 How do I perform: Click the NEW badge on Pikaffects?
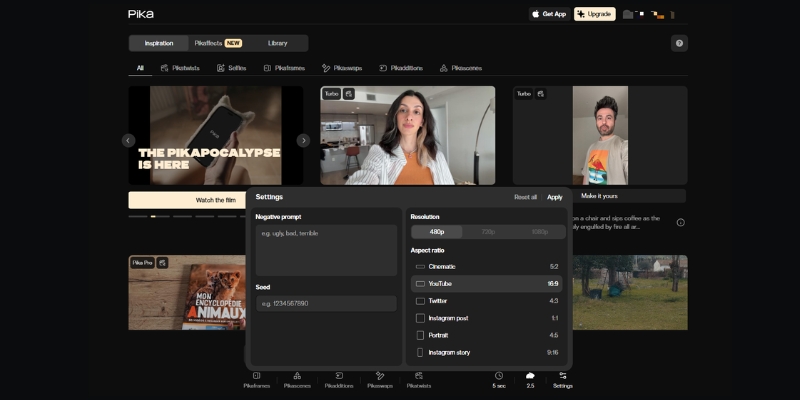[x=233, y=43]
